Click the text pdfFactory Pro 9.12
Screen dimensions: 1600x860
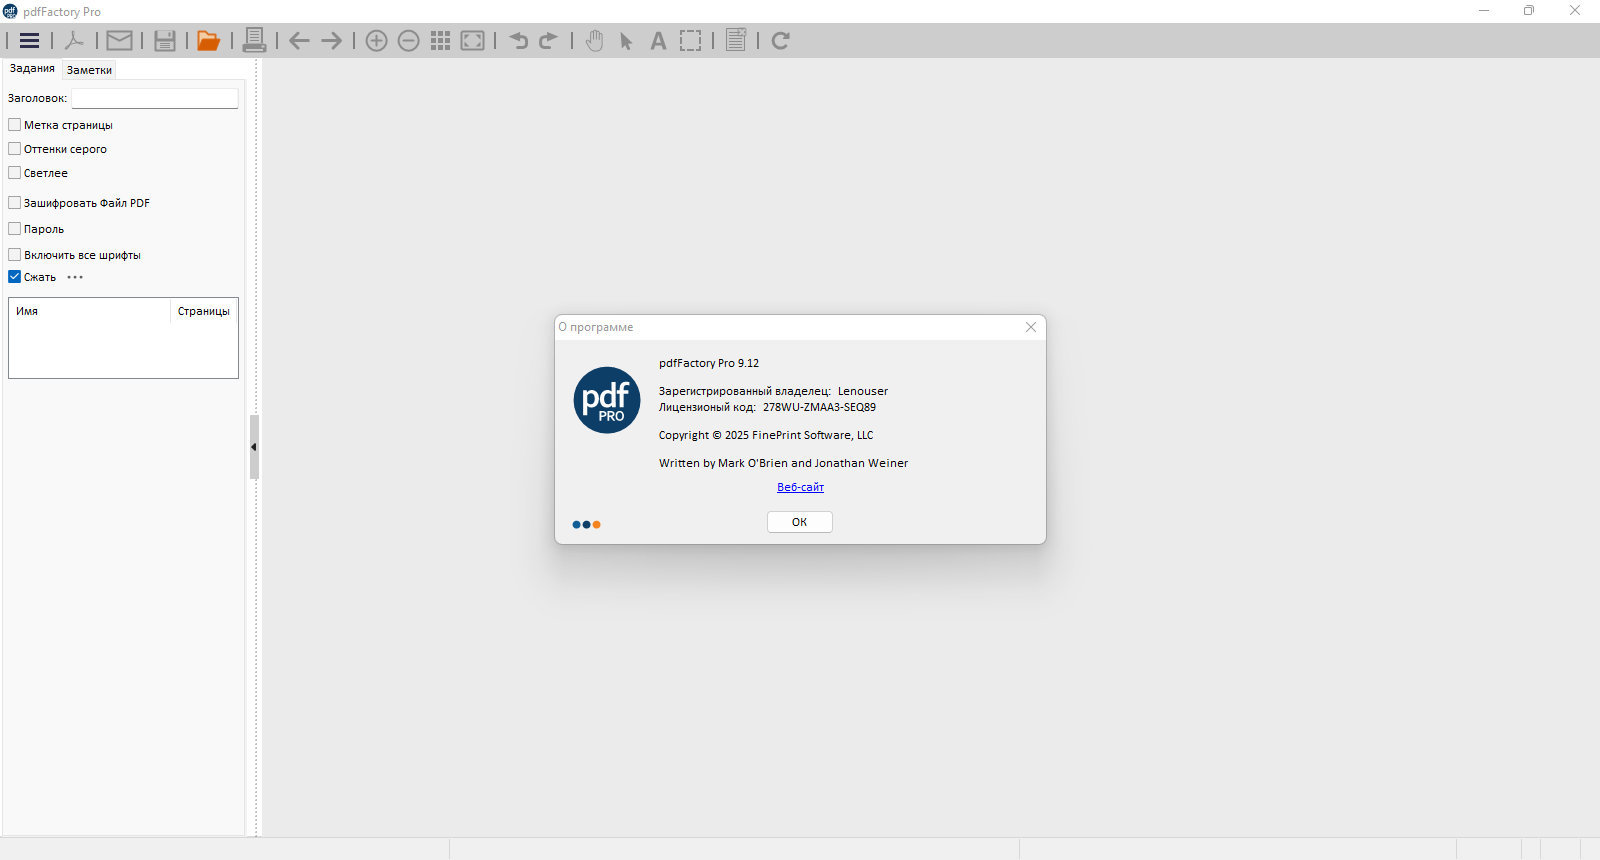(709, 363)
